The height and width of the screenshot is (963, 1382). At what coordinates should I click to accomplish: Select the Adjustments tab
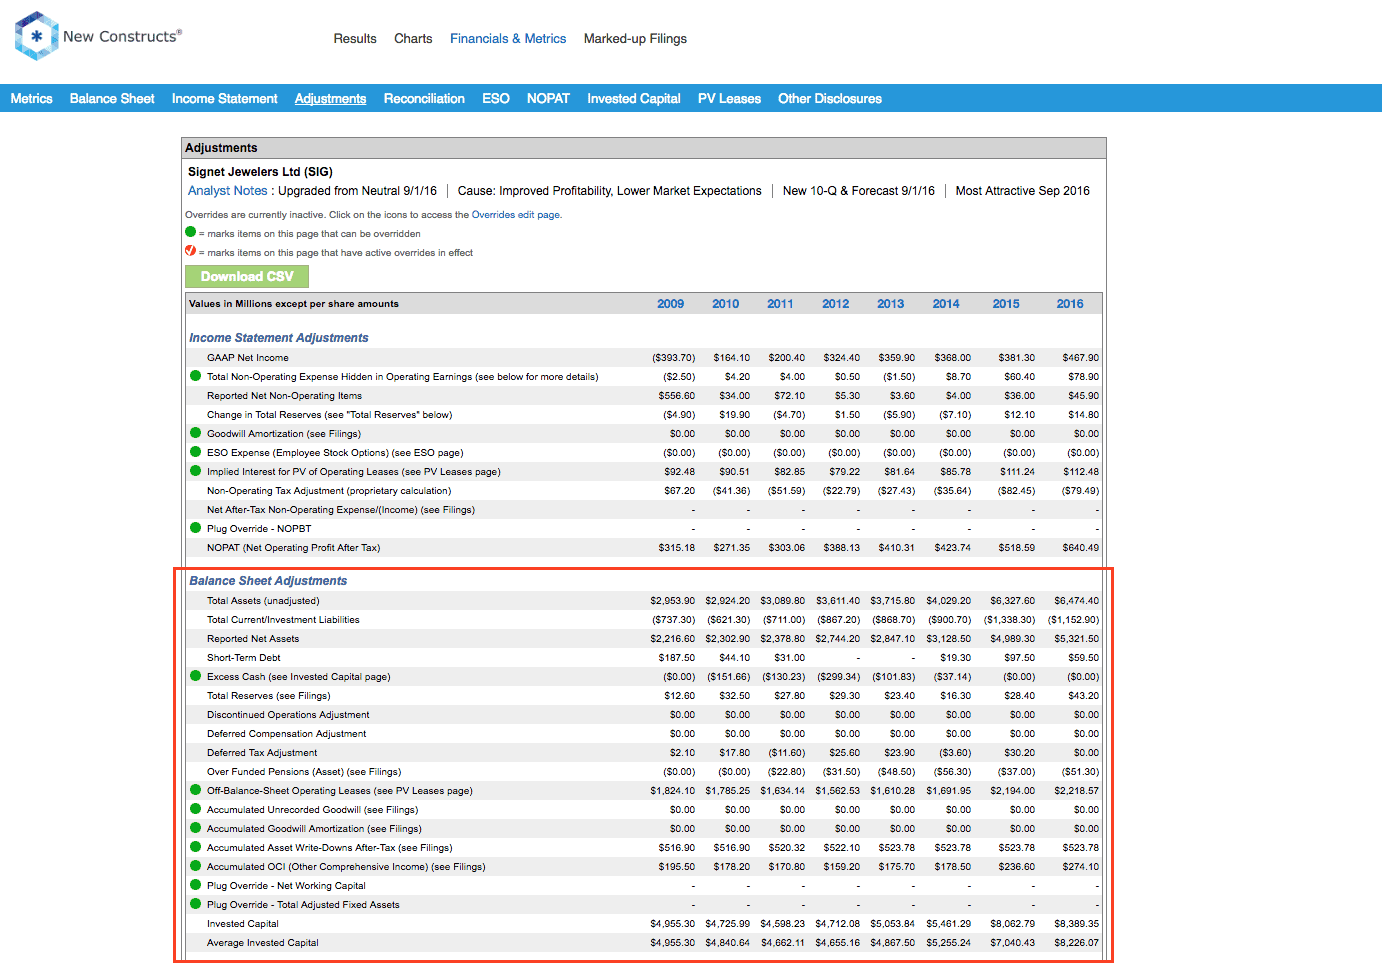coord(330,98)
